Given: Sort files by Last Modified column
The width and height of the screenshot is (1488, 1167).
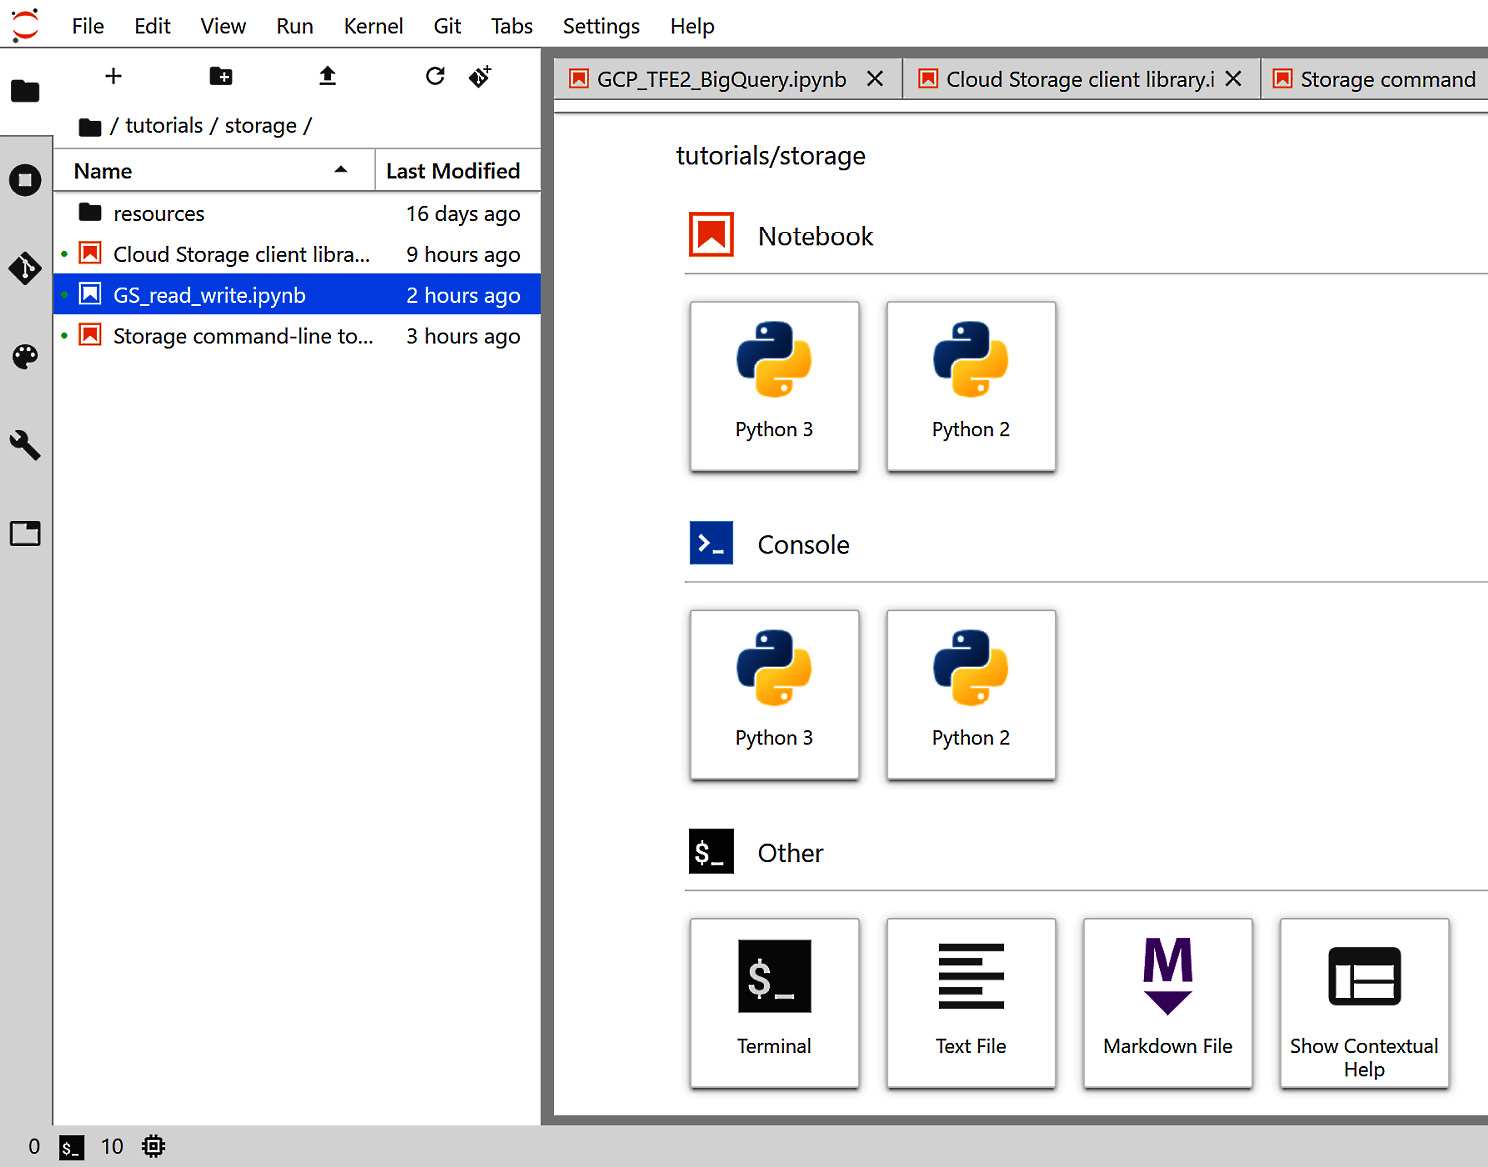Looking at the screenshot, I should [457, 171].
